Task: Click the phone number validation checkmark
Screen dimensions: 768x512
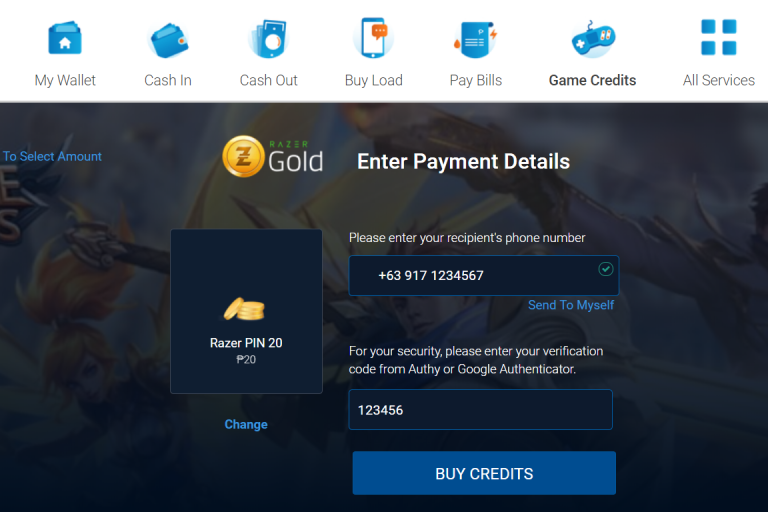Action: click(606, 269)
